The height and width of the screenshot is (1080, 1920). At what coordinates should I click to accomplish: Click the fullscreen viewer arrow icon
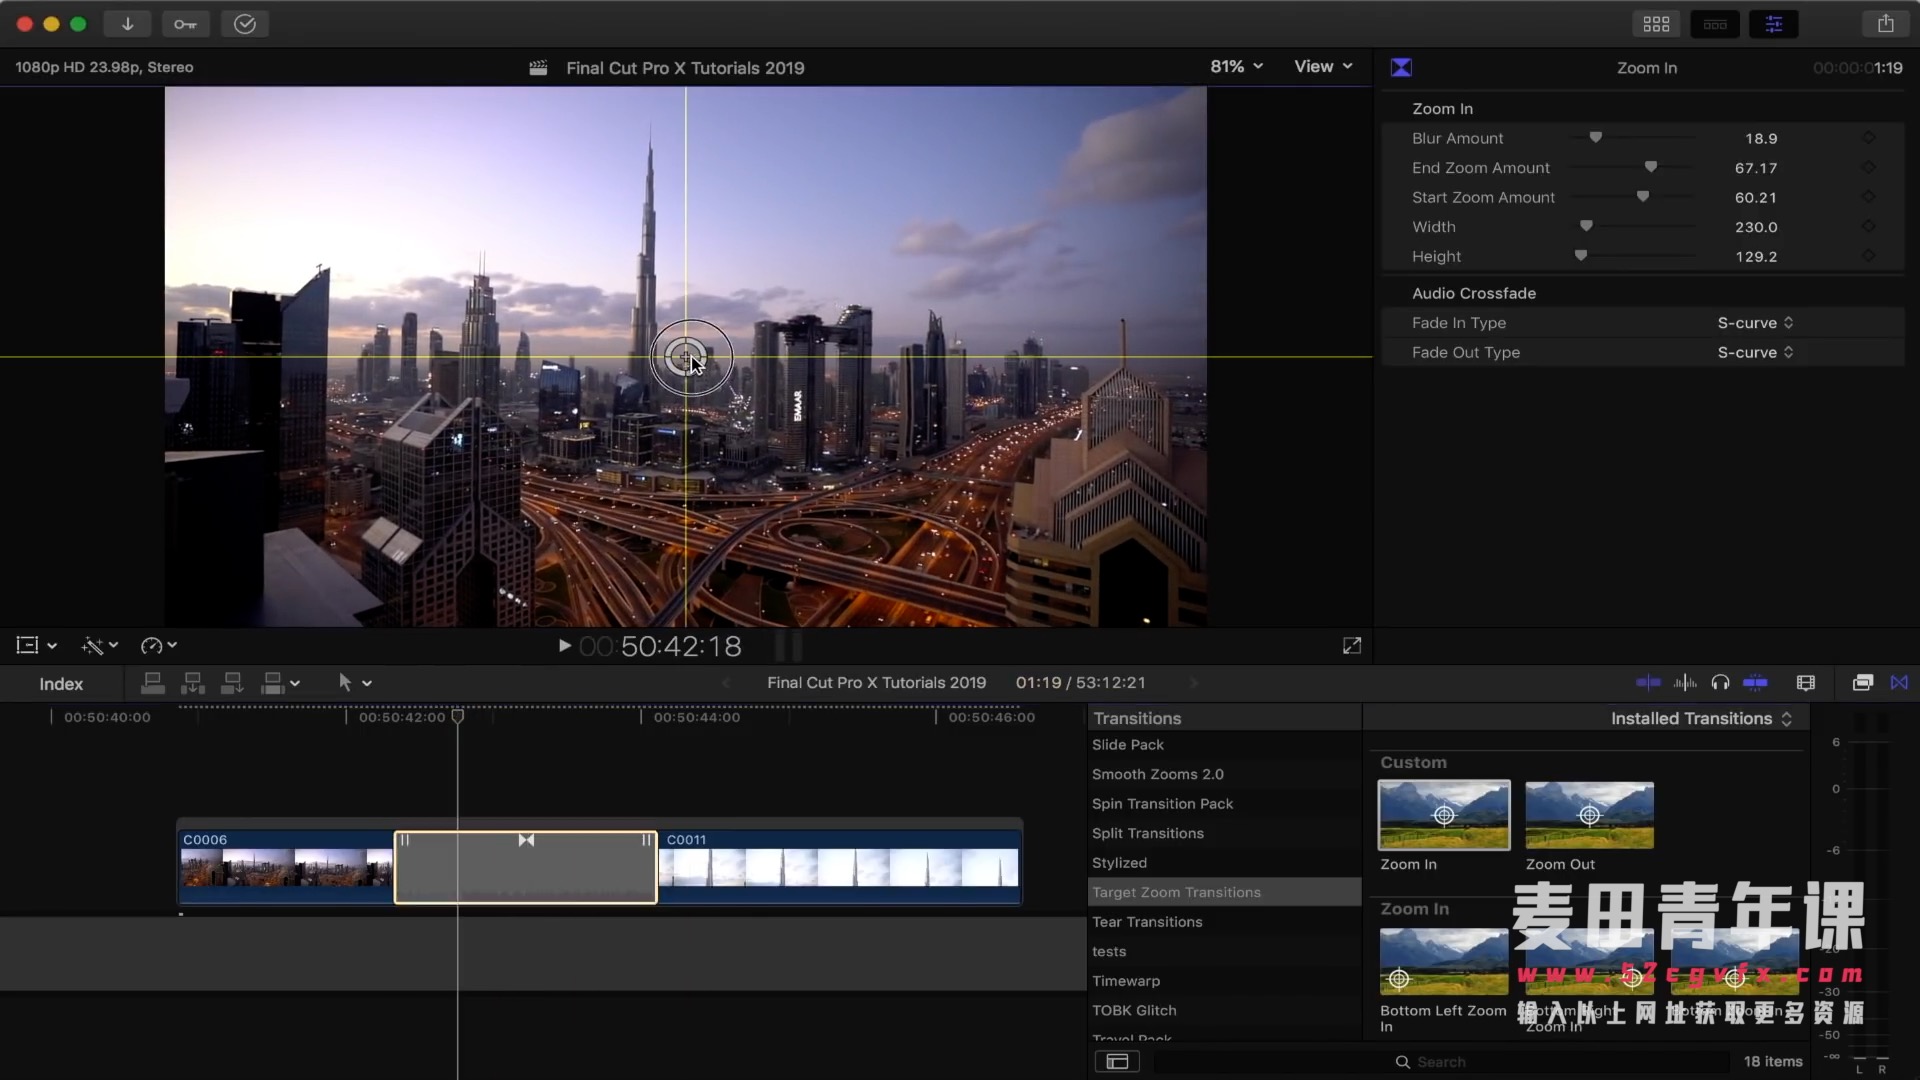(1352, 646)
